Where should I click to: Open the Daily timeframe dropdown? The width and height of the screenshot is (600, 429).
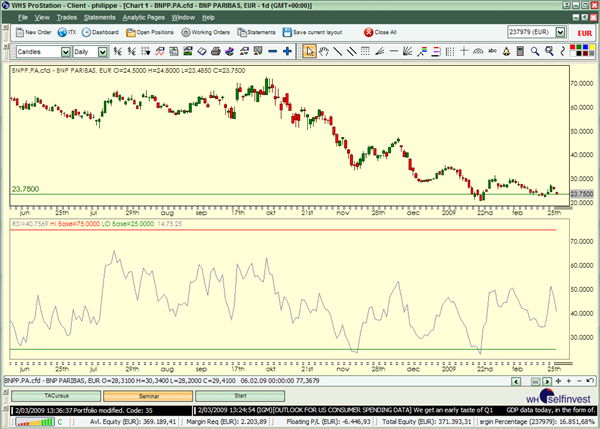[102, 52]
